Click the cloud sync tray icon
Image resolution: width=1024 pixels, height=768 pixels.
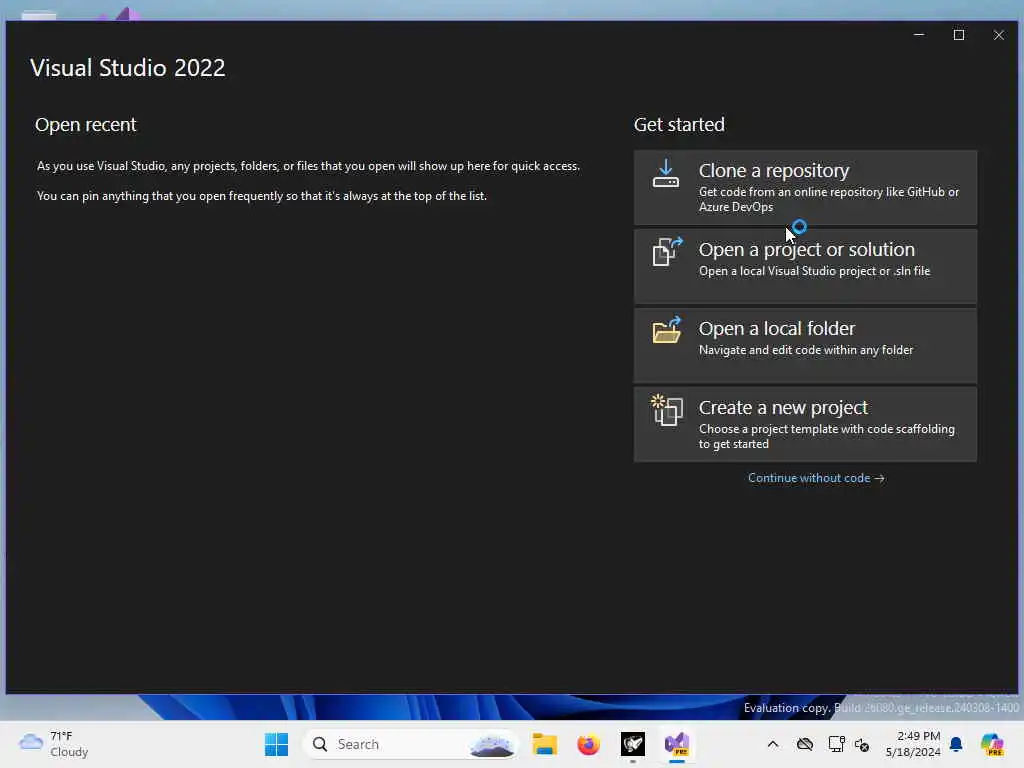(x=805, y=744)
